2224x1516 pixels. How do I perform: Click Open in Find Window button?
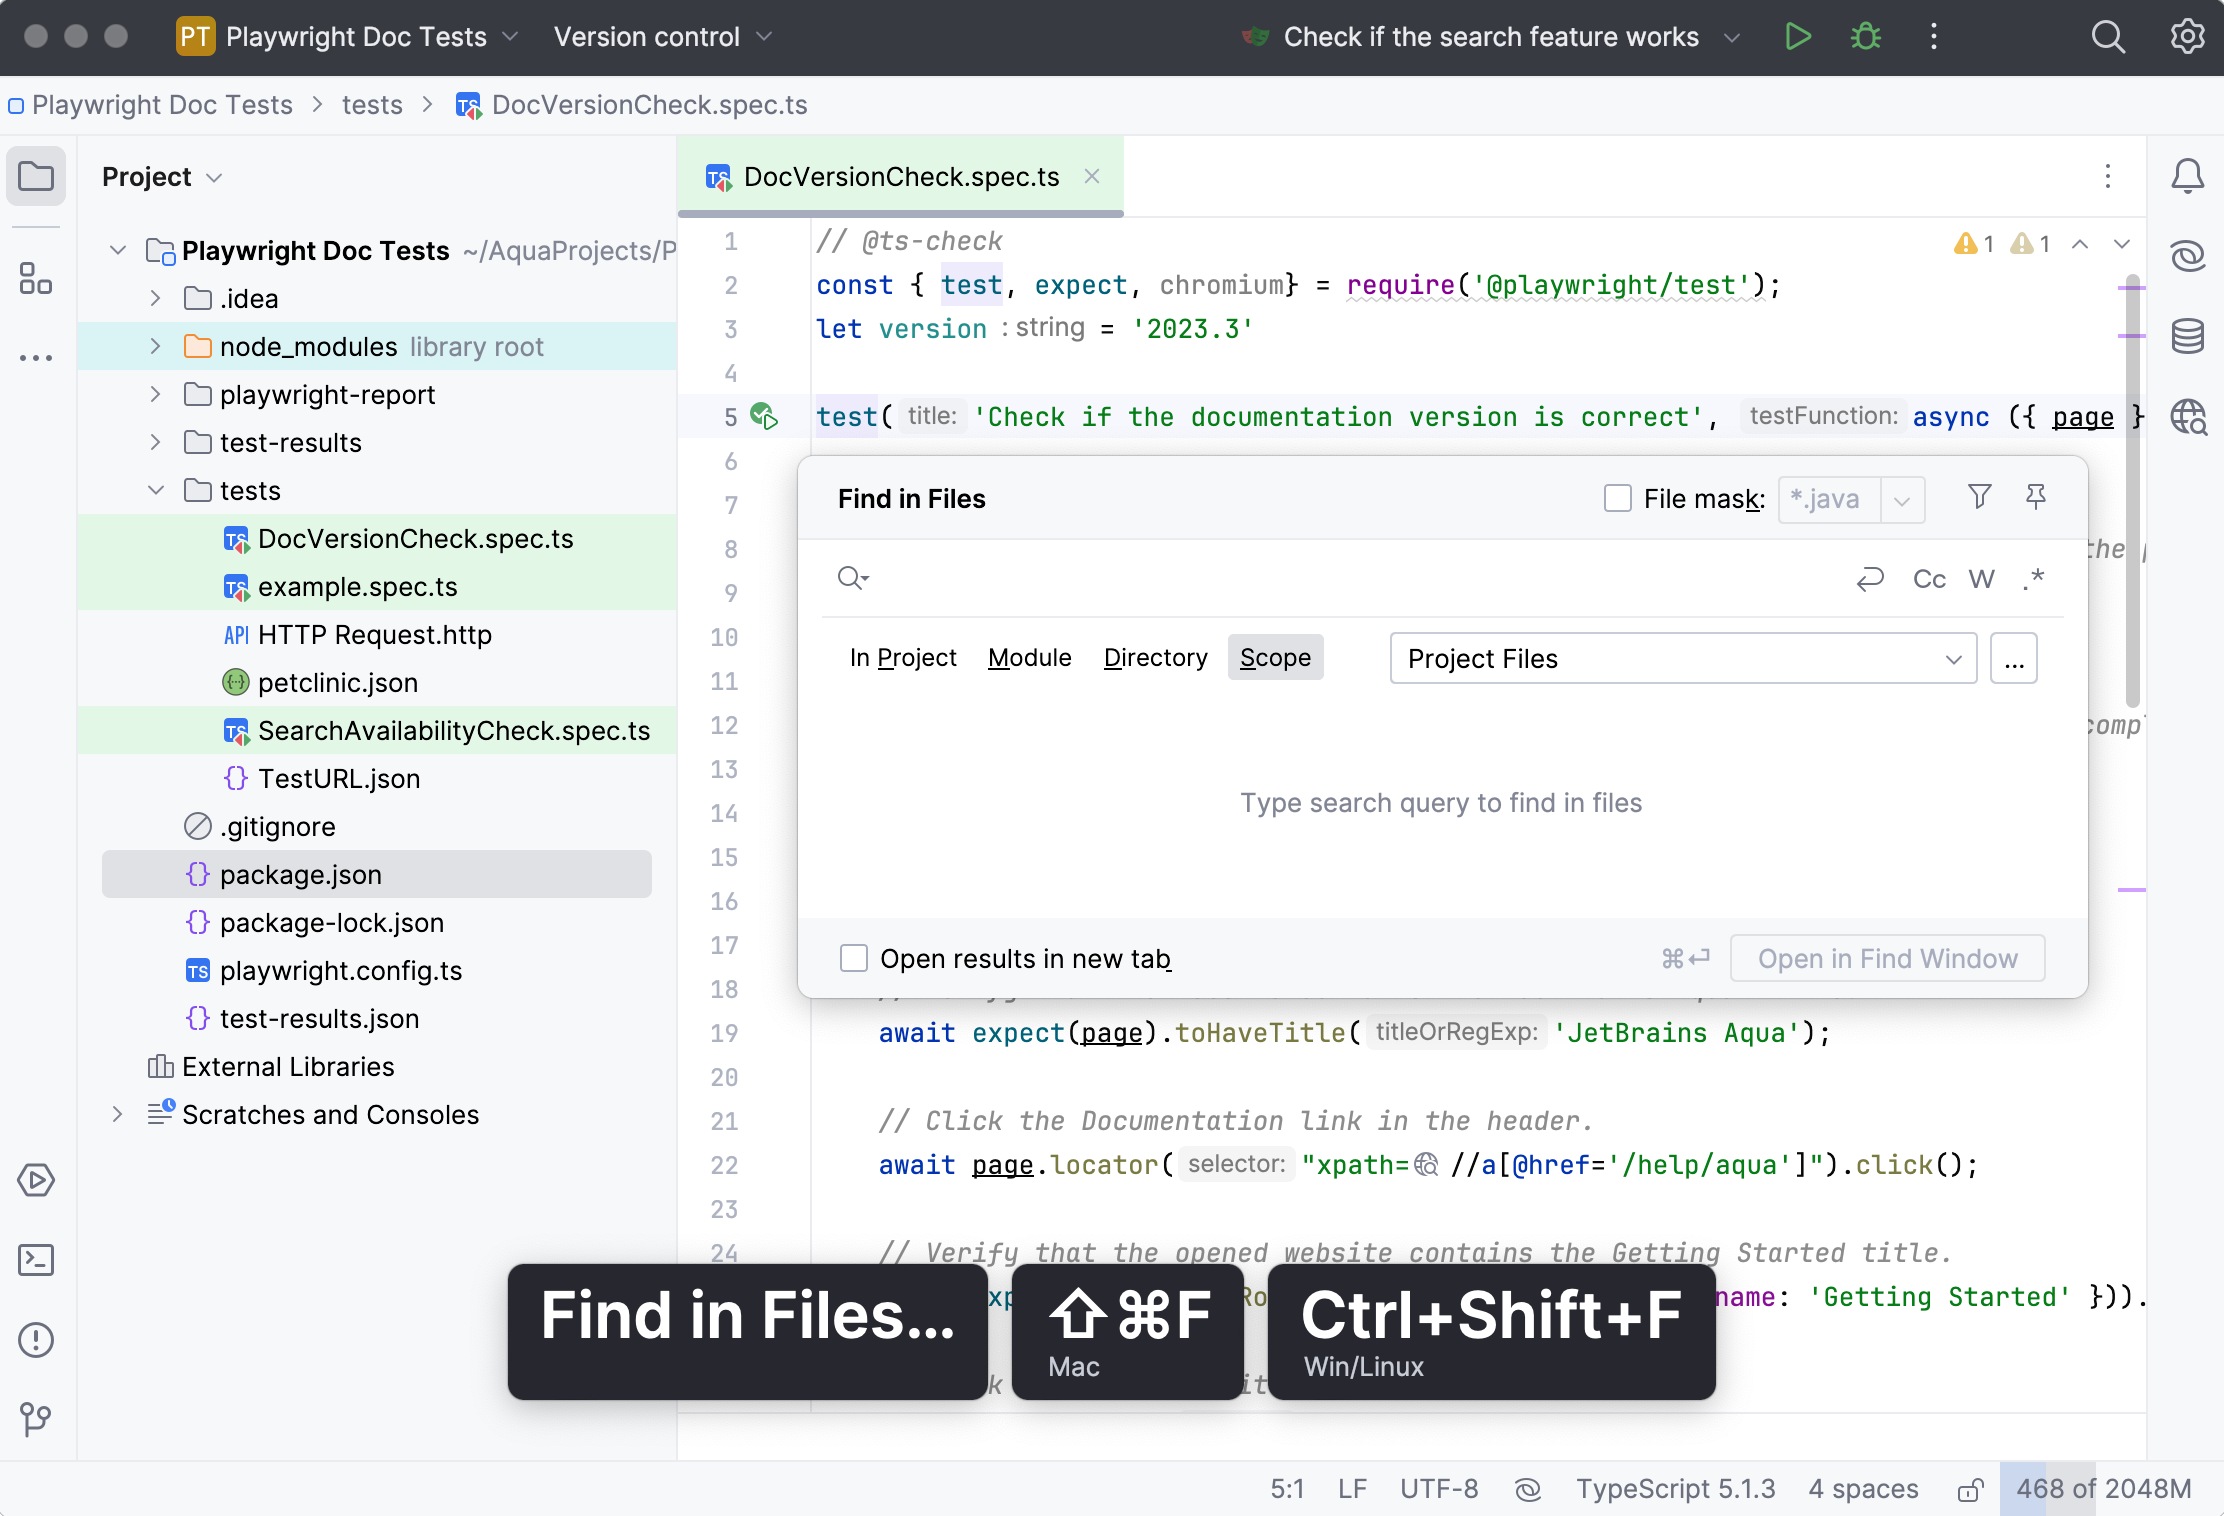[x=1887, y=958]
